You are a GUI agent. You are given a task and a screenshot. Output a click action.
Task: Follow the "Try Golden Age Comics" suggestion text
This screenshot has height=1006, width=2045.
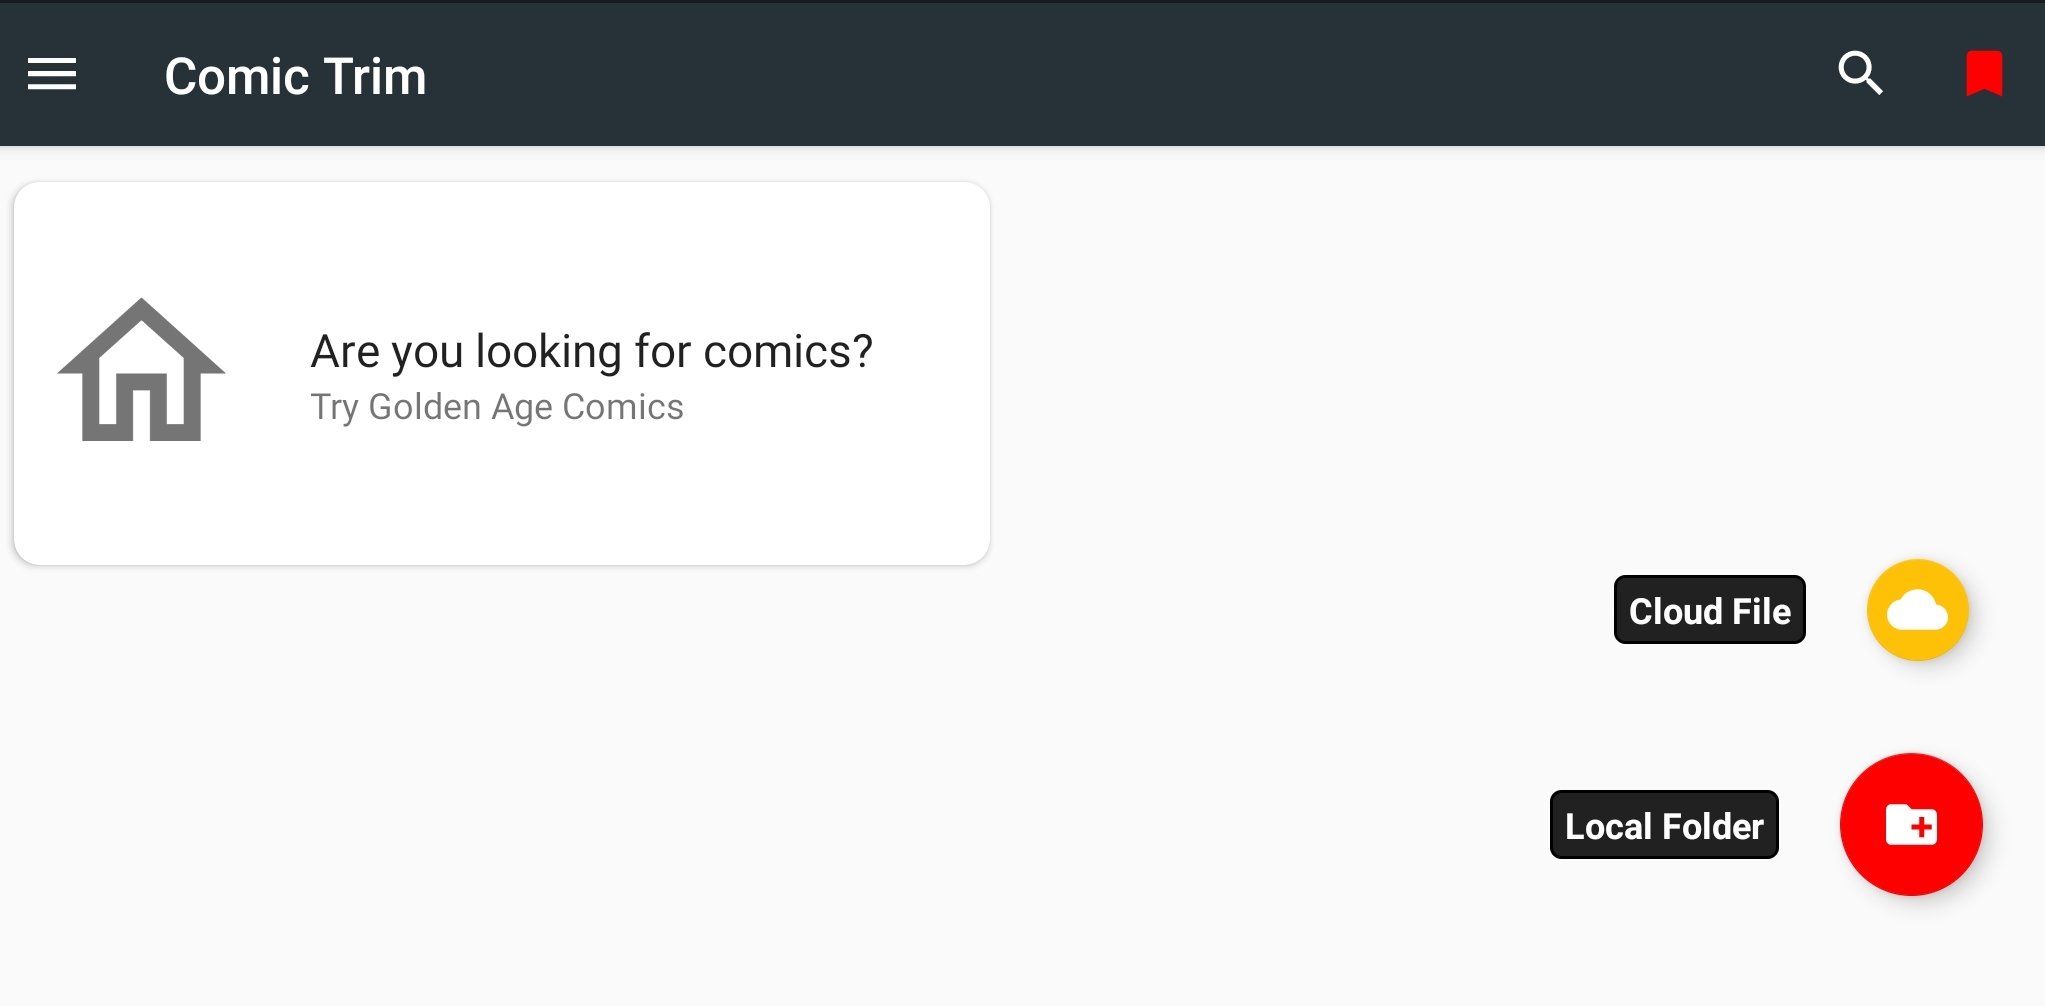(x=497, y=407)
